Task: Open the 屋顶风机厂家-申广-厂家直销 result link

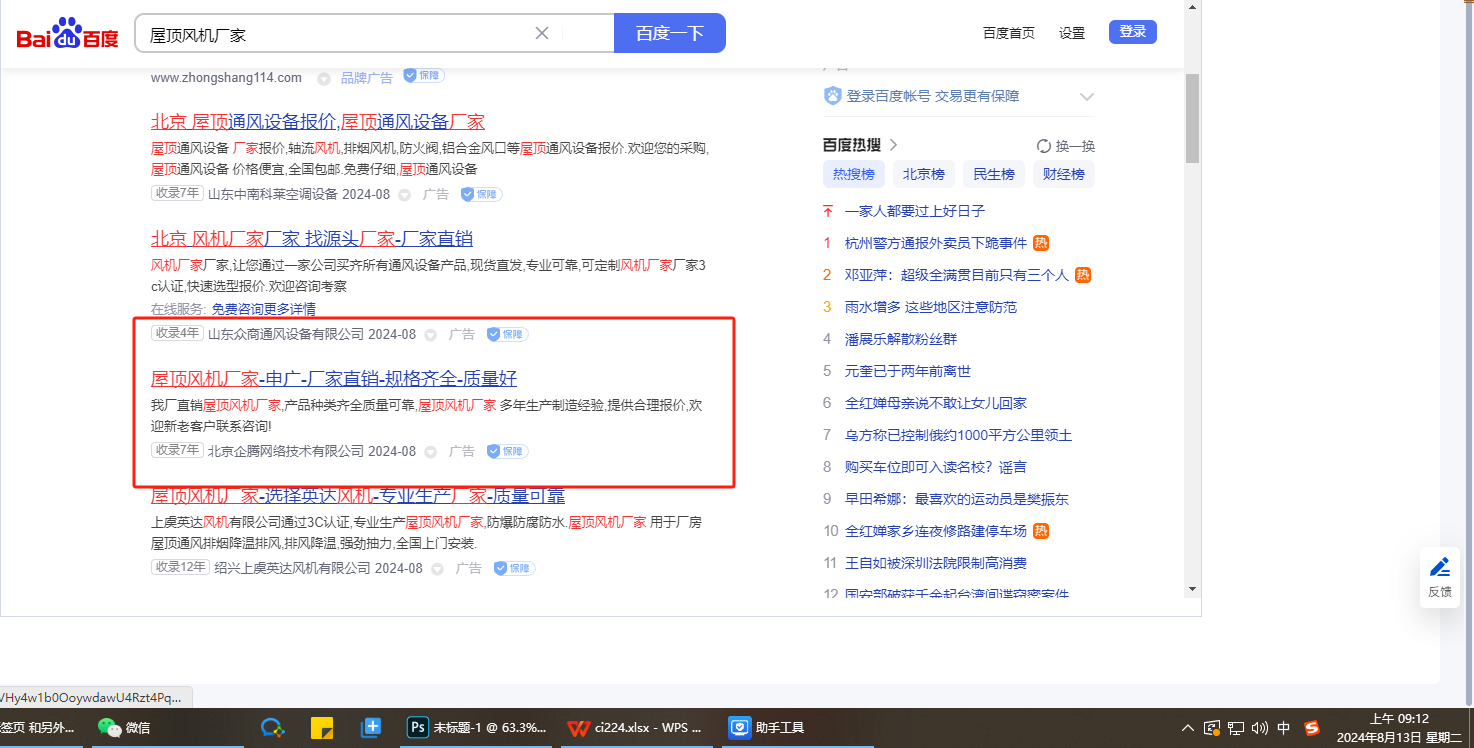Action: coord(333,379)
